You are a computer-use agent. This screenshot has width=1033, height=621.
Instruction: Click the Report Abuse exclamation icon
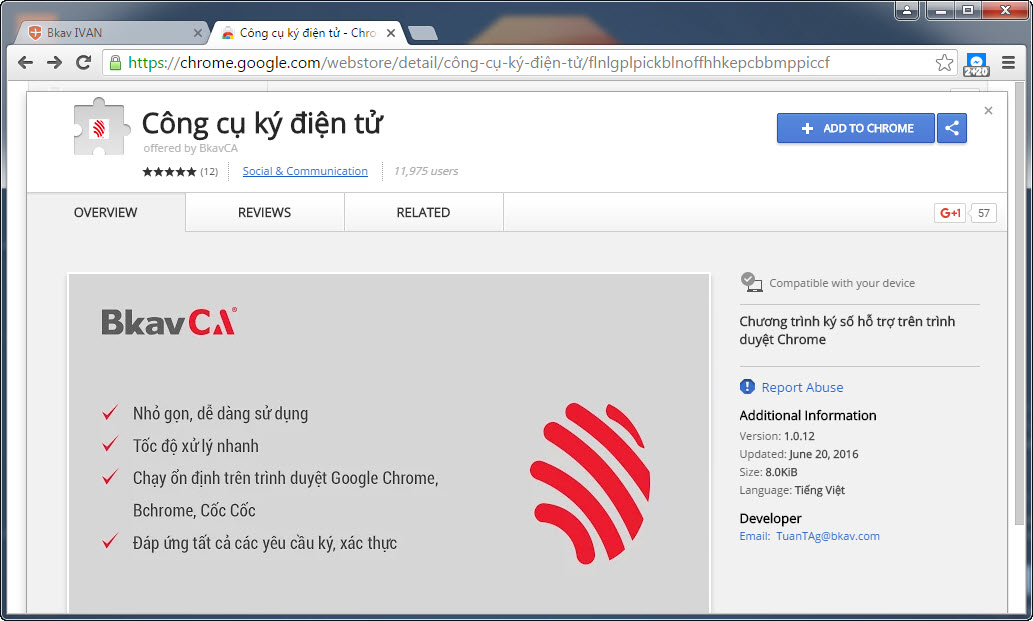747,387
